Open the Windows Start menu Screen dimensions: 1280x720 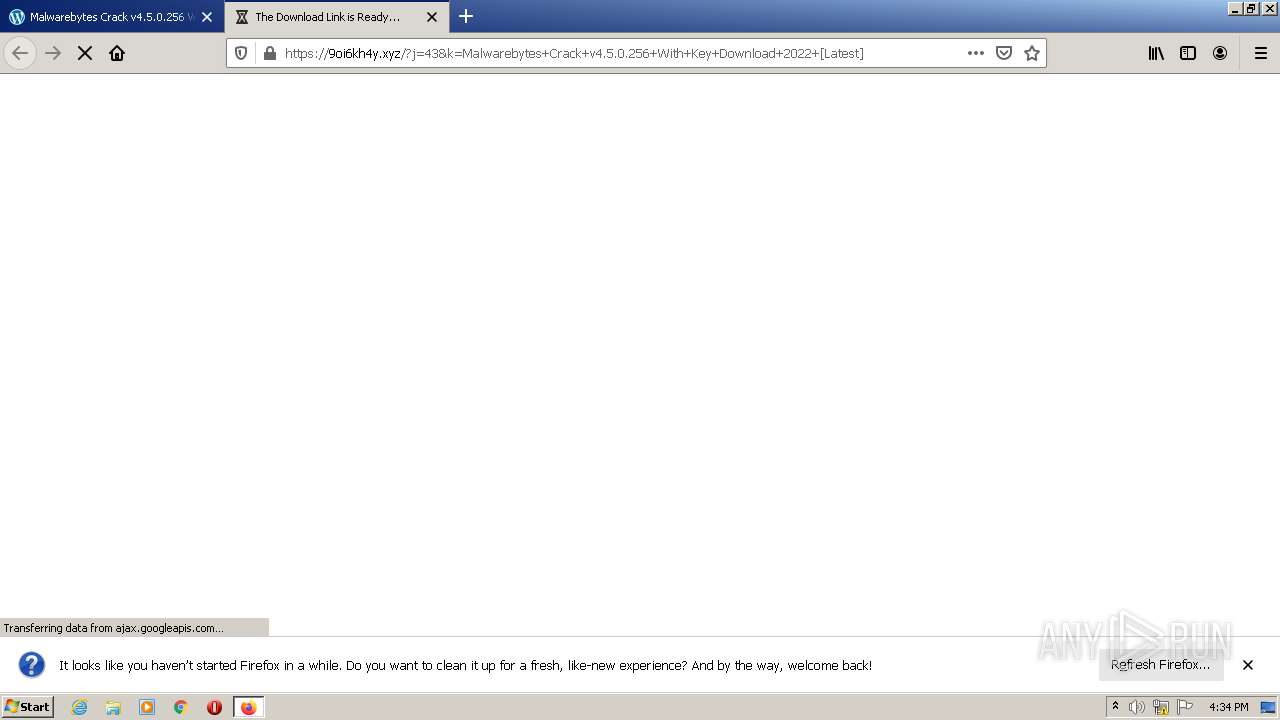28,706
